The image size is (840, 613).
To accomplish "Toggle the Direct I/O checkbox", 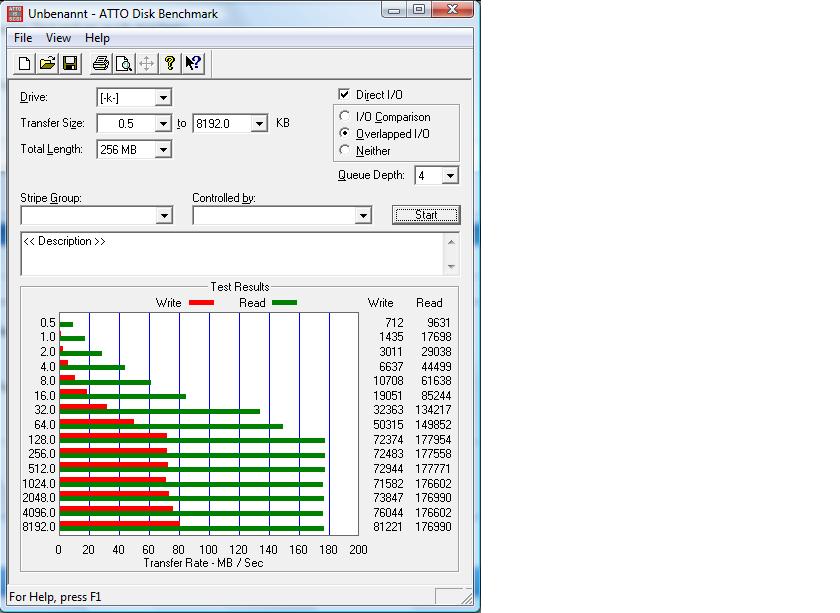I will (344, 94).
